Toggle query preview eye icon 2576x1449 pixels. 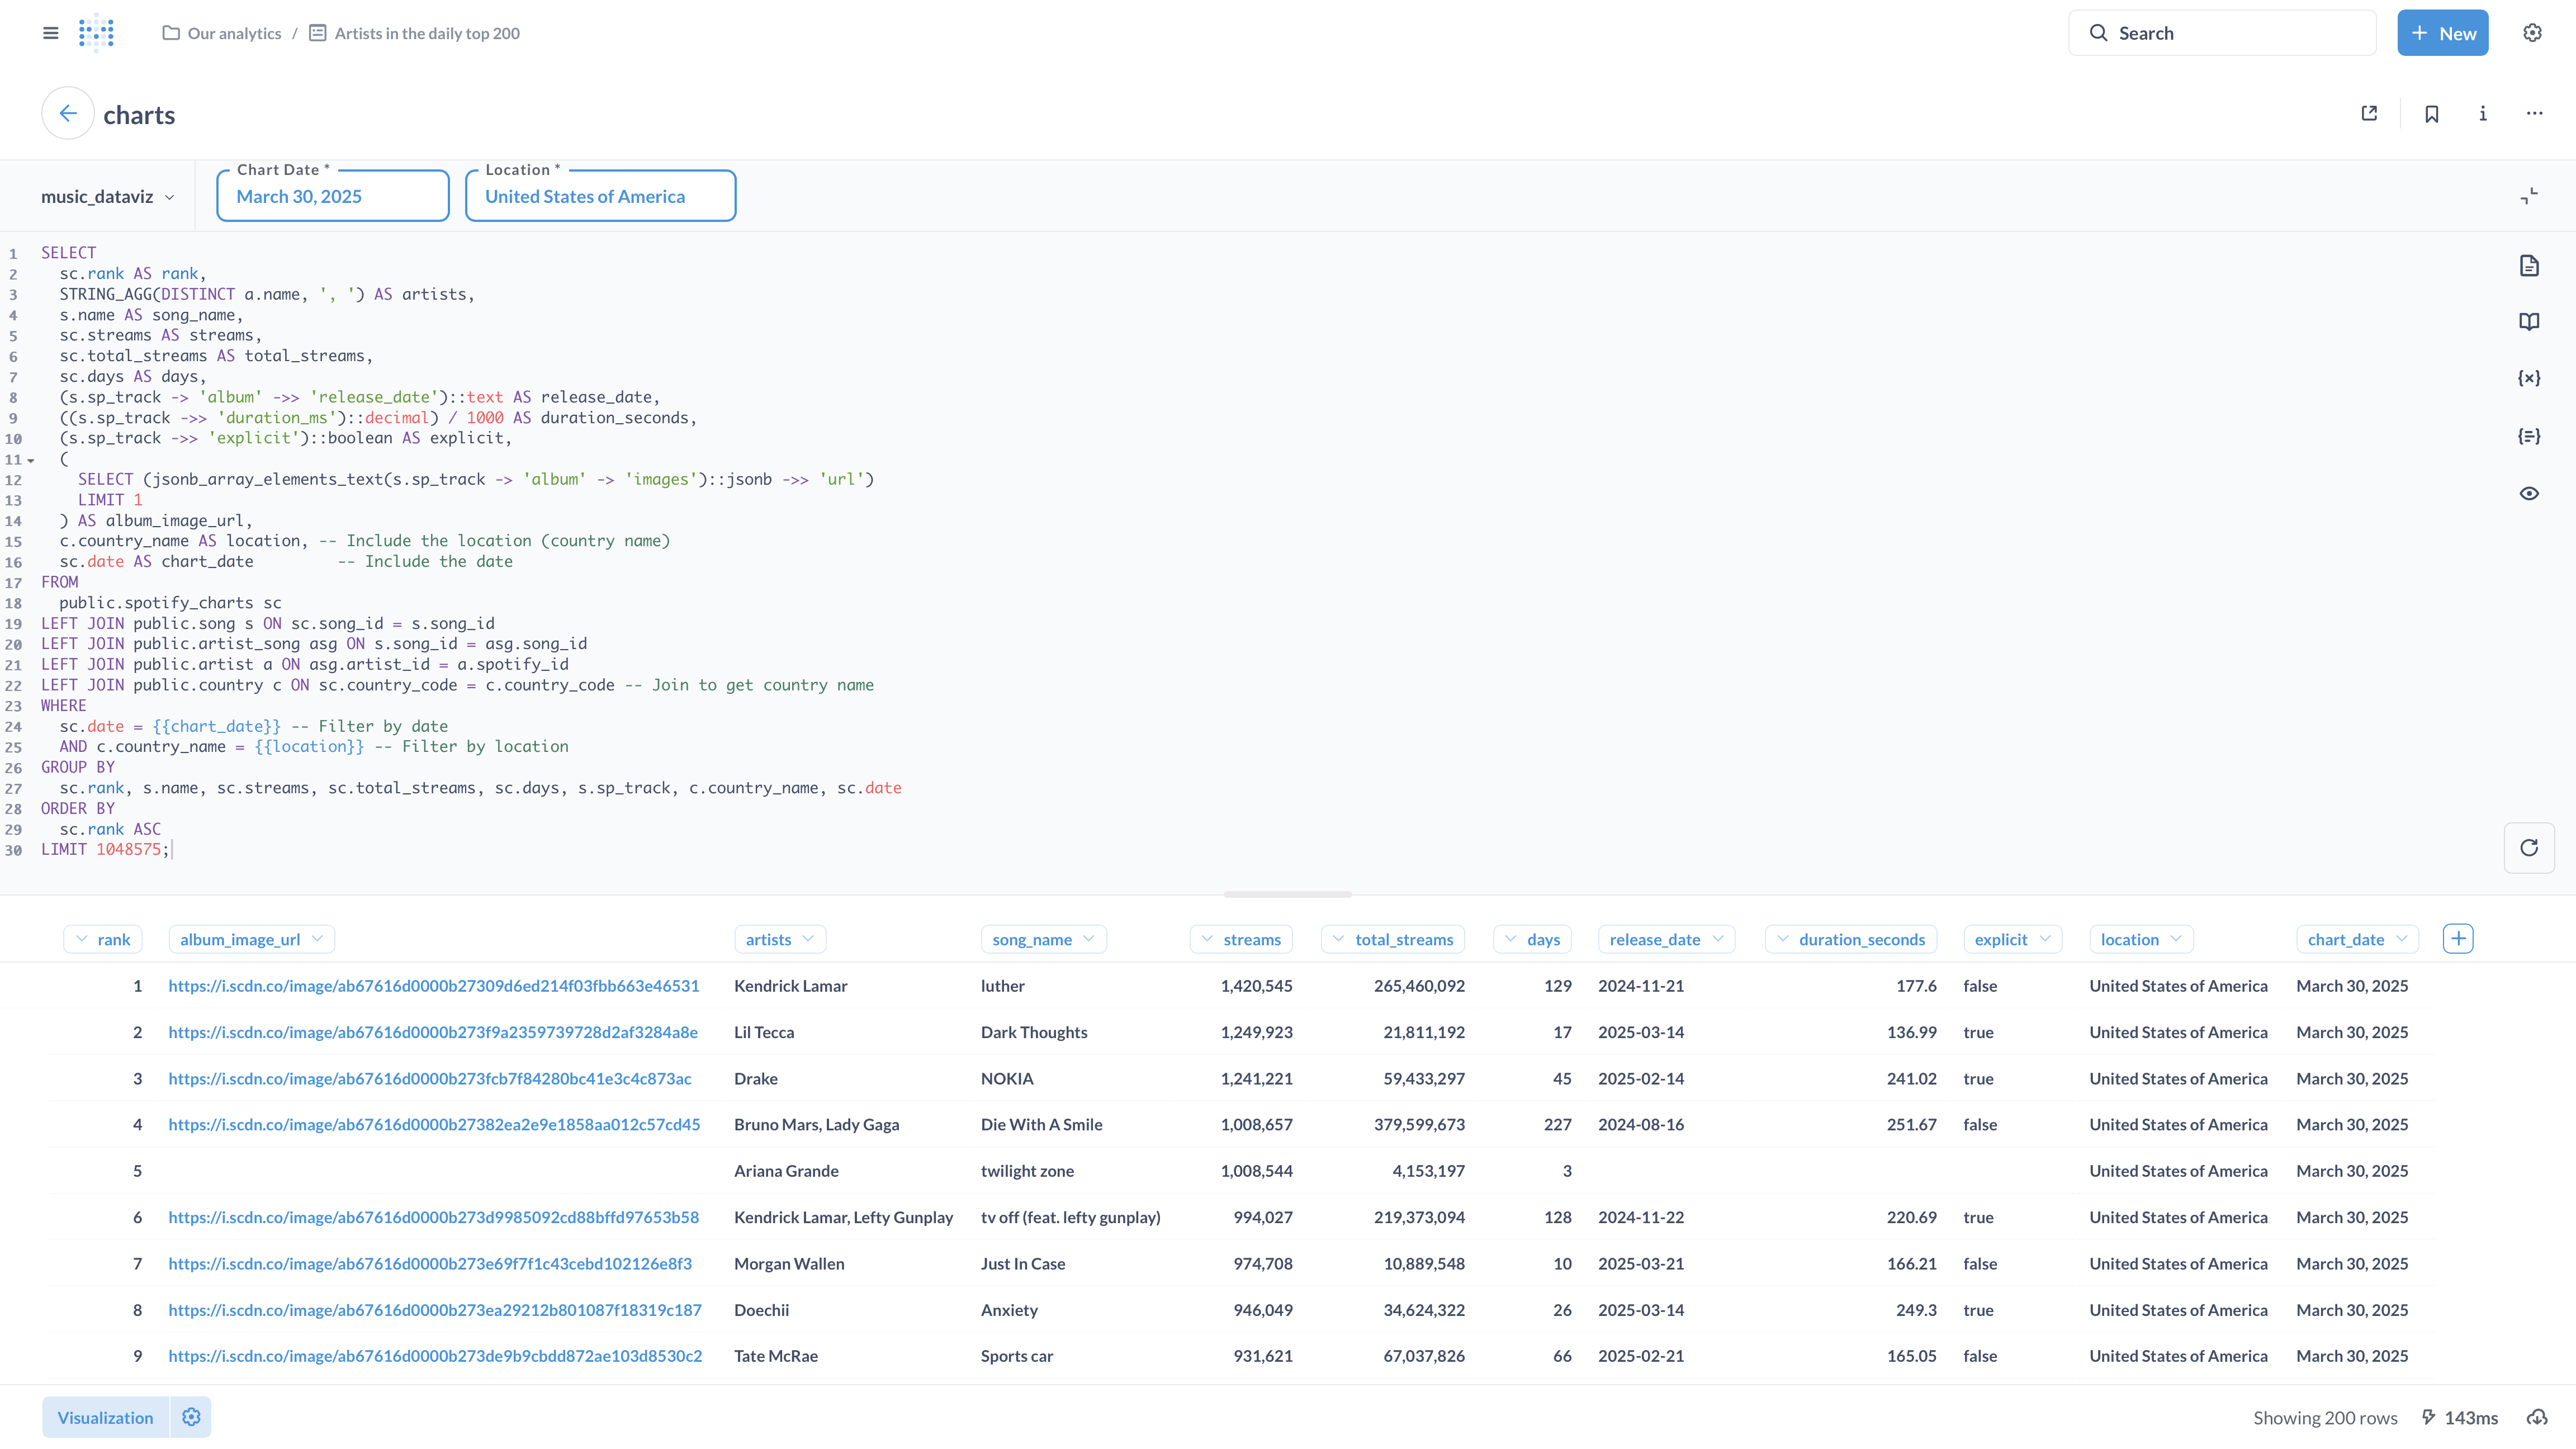(x=2528, y=493)
